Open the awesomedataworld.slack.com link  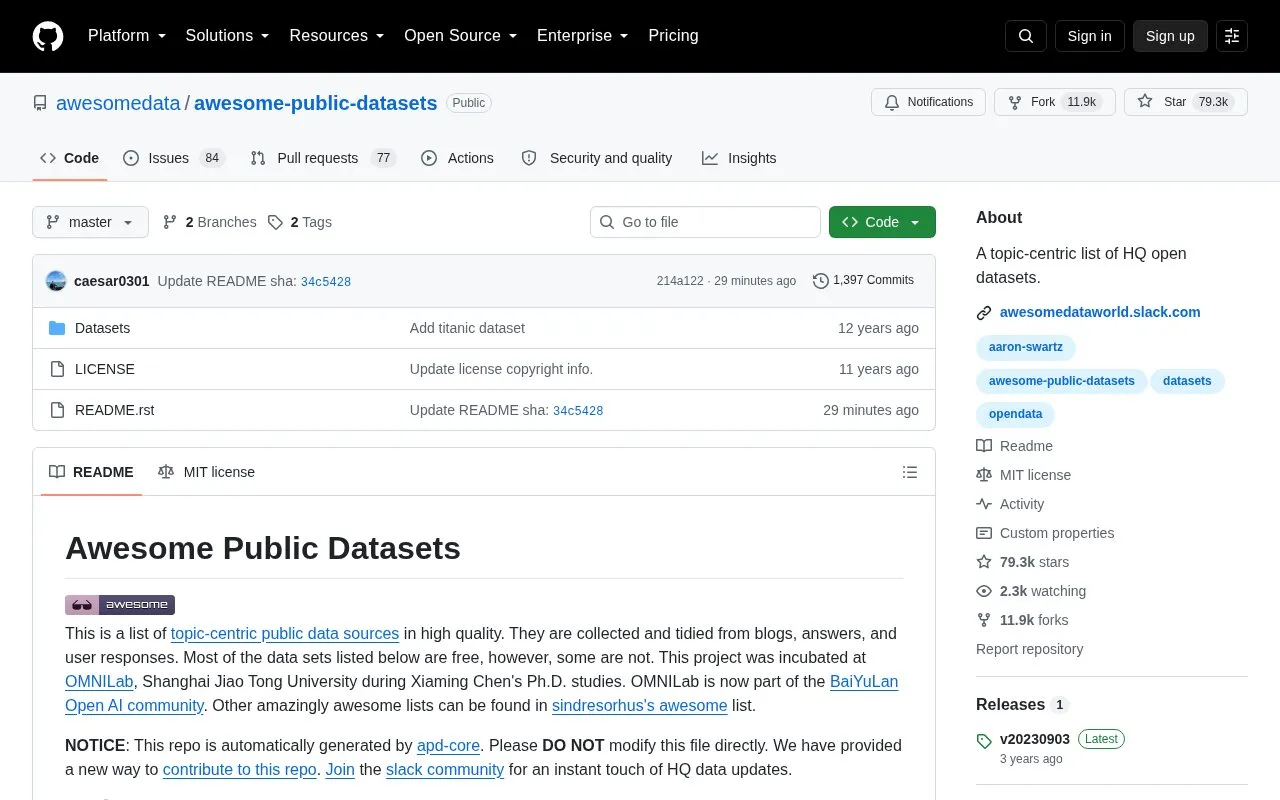[1100, 312]
